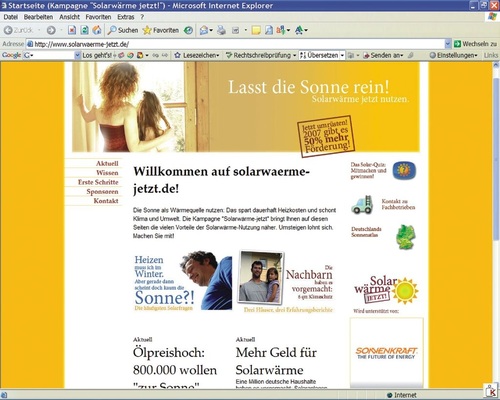The height and width of the screenshot is (400, 500).
Task: Open the Einstellungen settings dropdown
Action: click(453, 55)
